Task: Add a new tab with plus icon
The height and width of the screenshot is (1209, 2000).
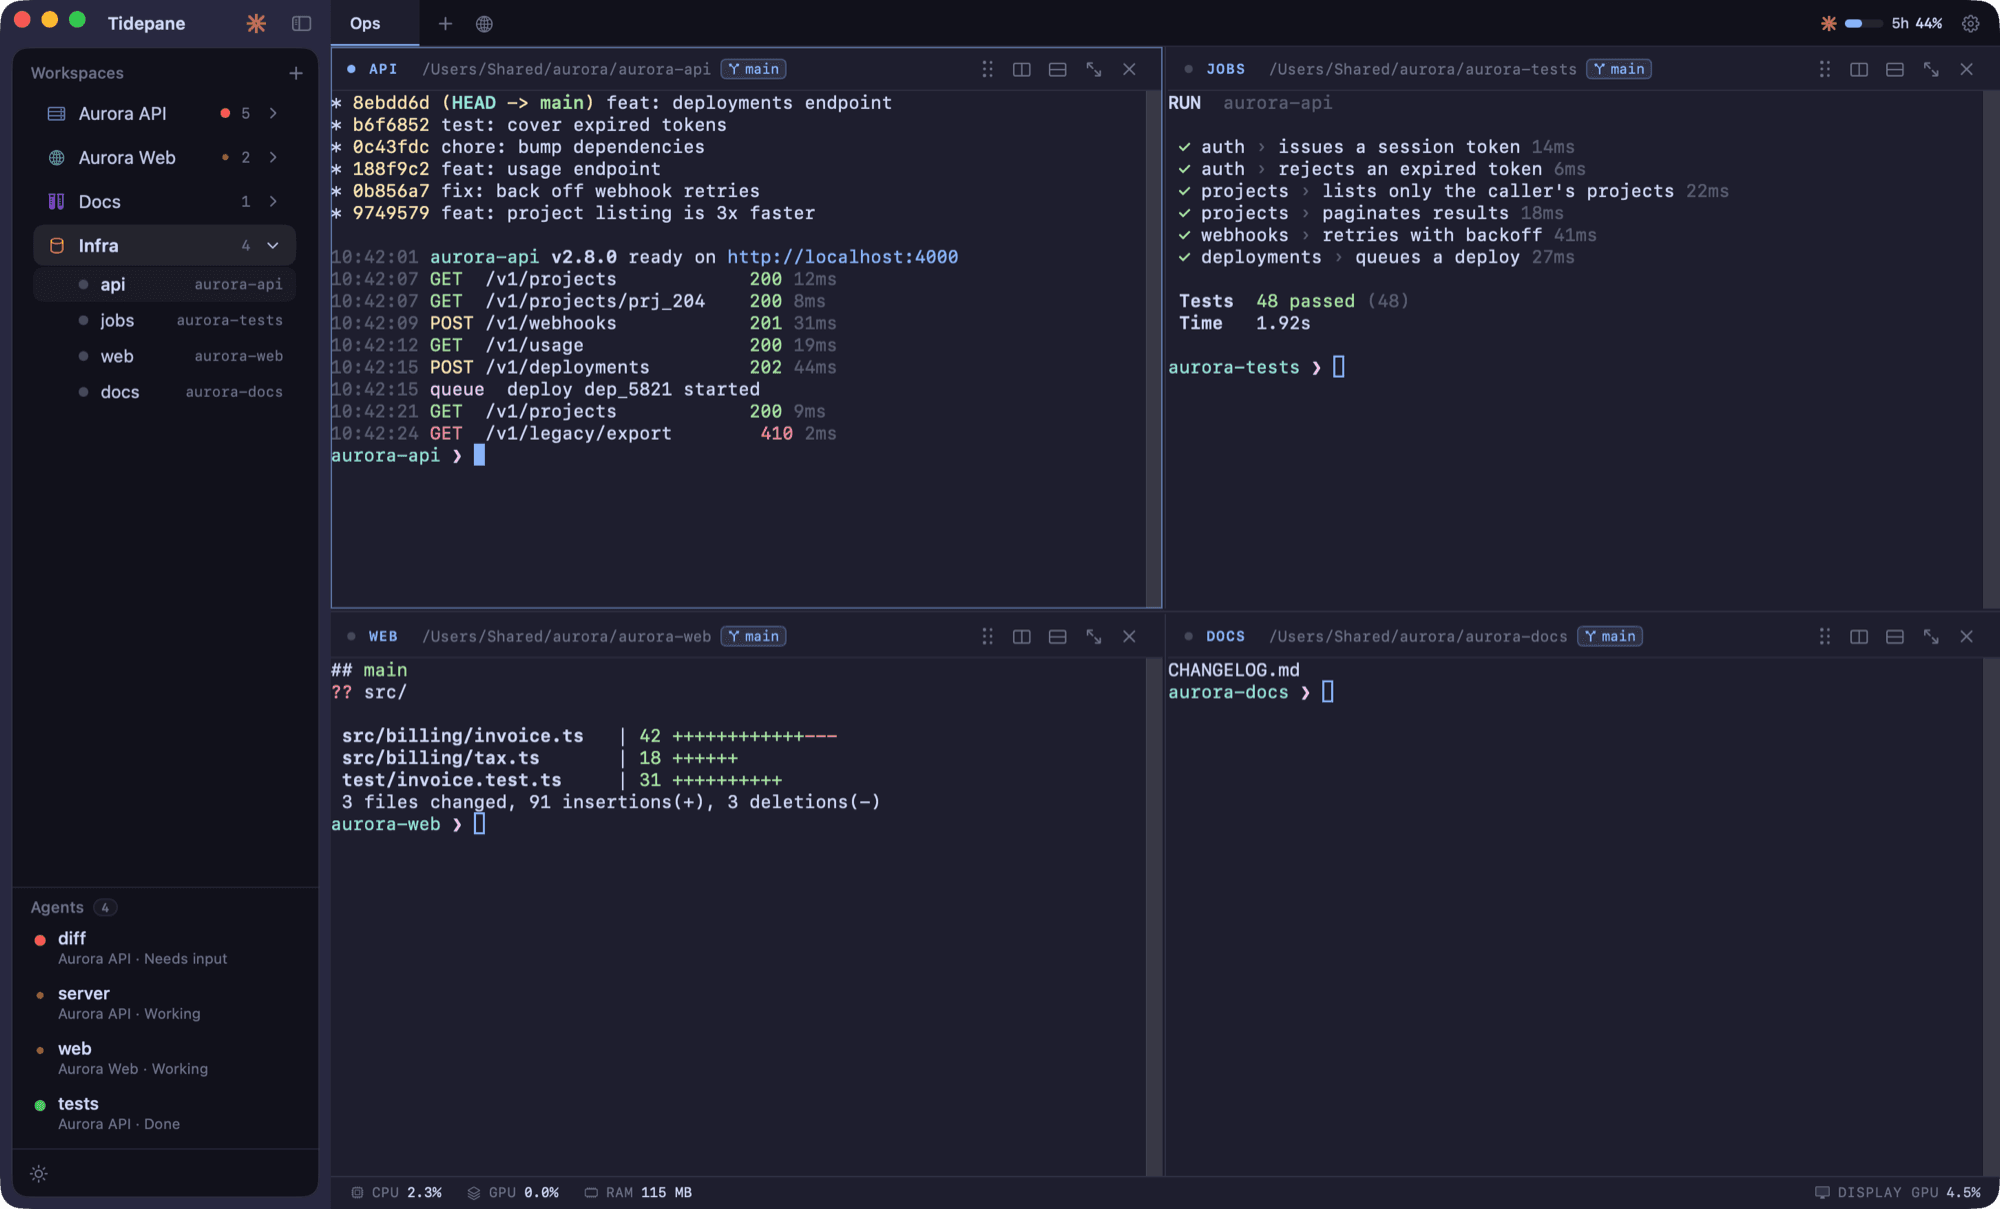Action: point(445,23)
